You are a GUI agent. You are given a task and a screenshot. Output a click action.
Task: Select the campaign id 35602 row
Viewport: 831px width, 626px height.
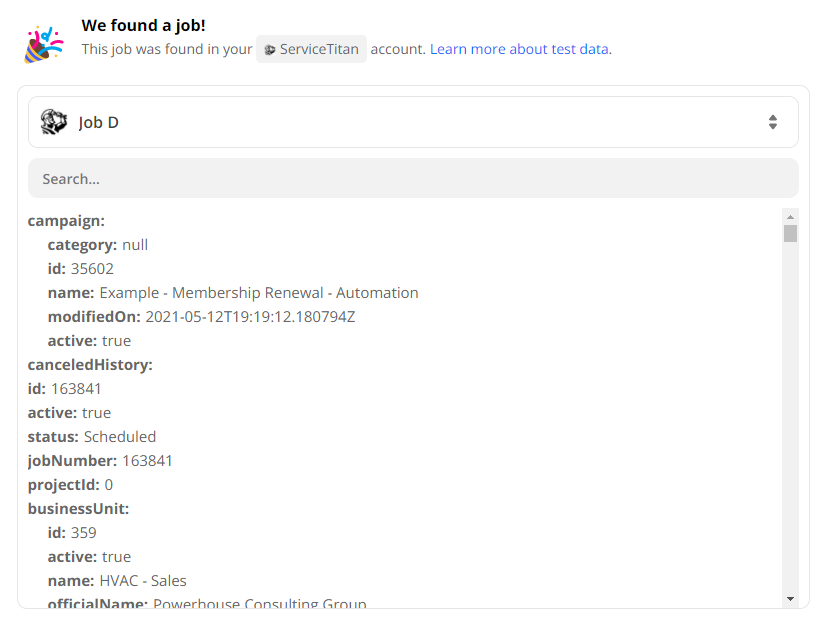coord(81,269)
